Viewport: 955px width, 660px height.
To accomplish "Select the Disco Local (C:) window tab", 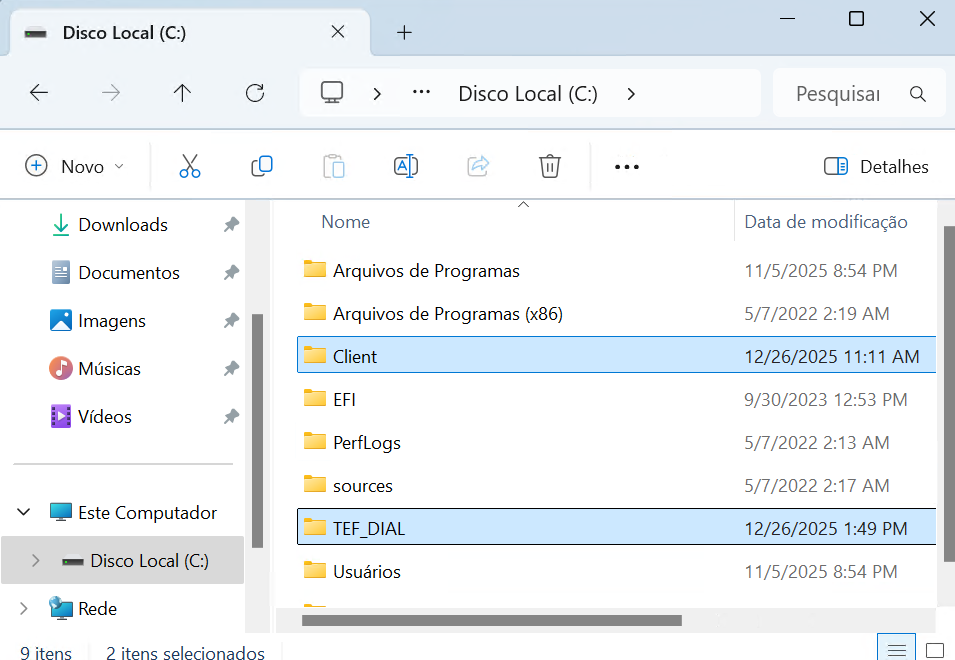I will tap(189, 32).
